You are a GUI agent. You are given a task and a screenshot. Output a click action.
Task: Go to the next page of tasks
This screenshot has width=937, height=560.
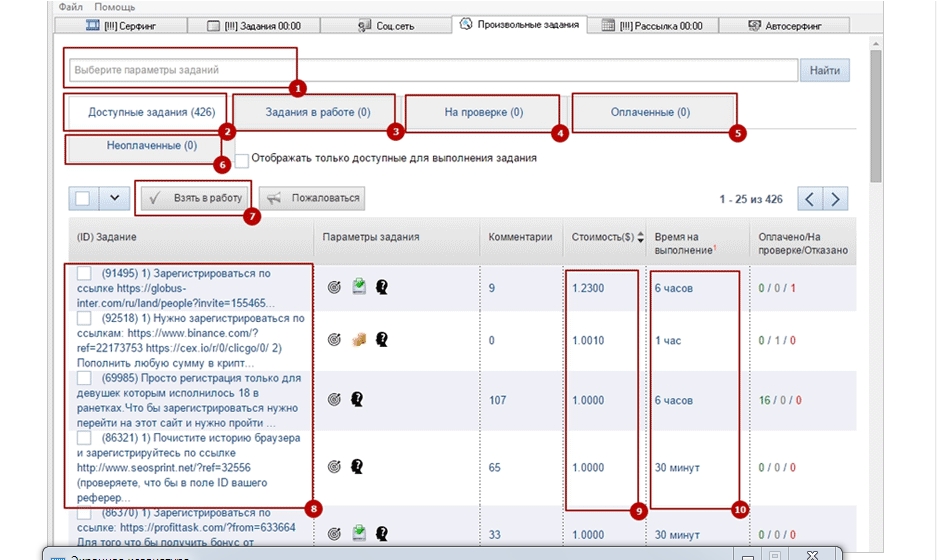pos(835,199)
